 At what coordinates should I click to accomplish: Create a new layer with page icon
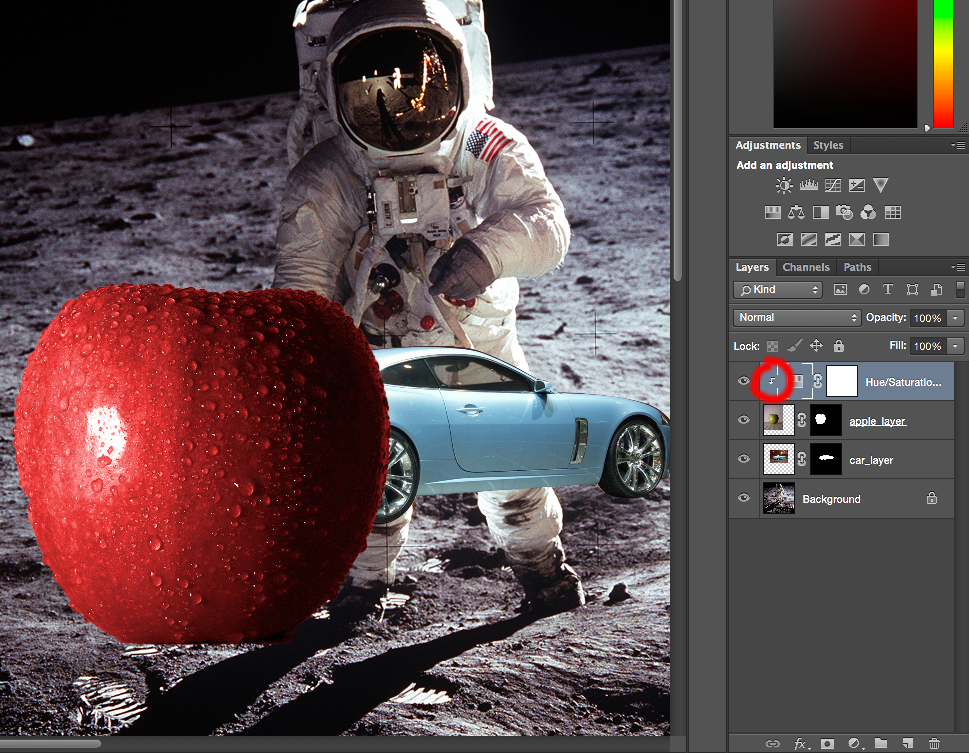pyautogui.click(x=908, y=744)
